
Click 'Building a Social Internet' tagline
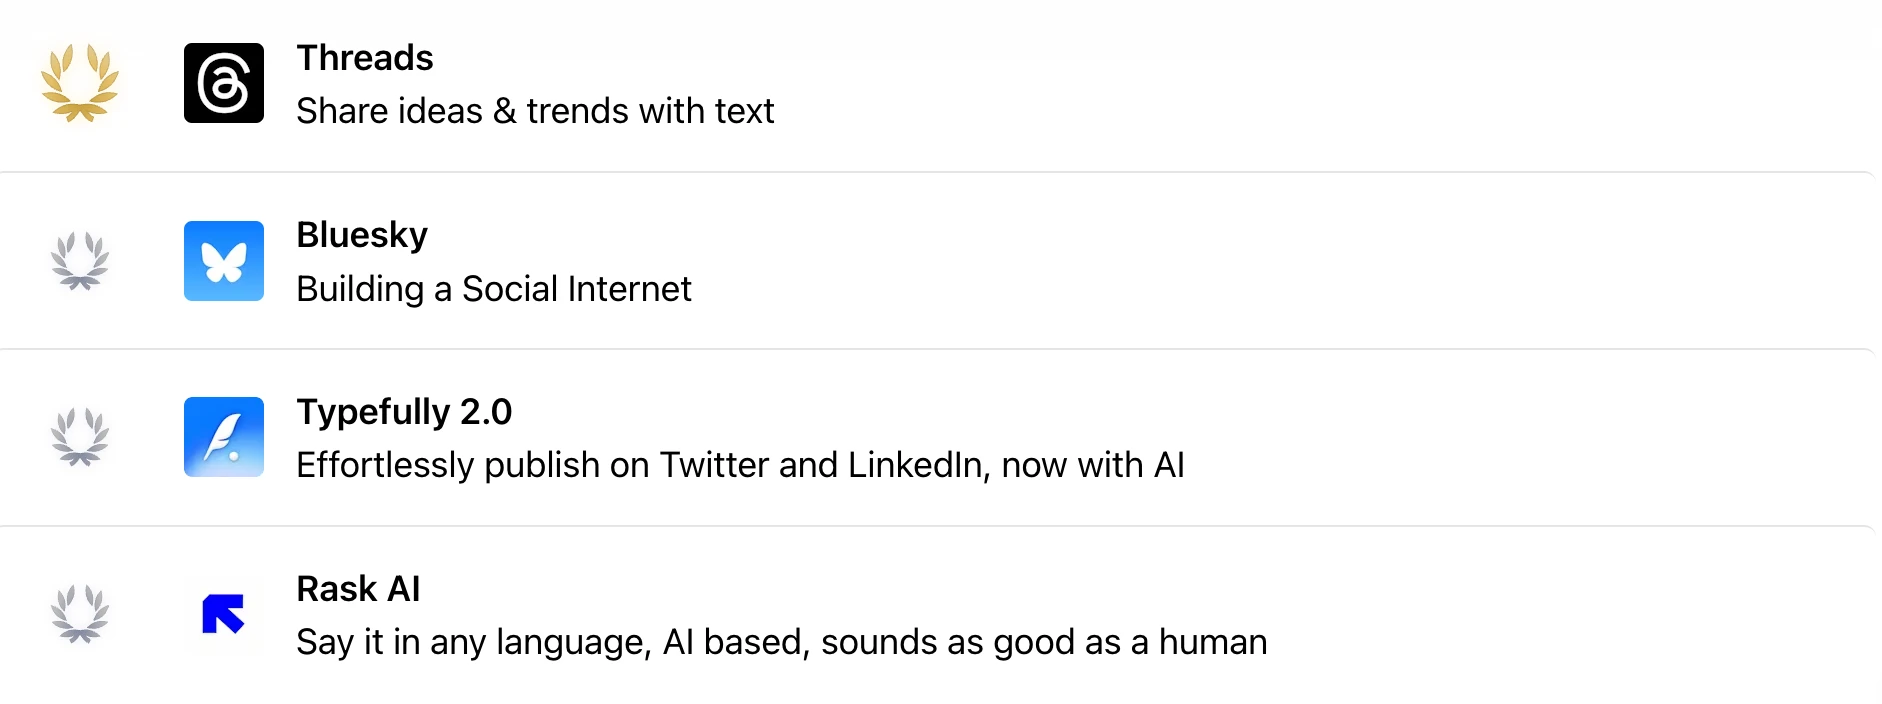coord(494,289)
